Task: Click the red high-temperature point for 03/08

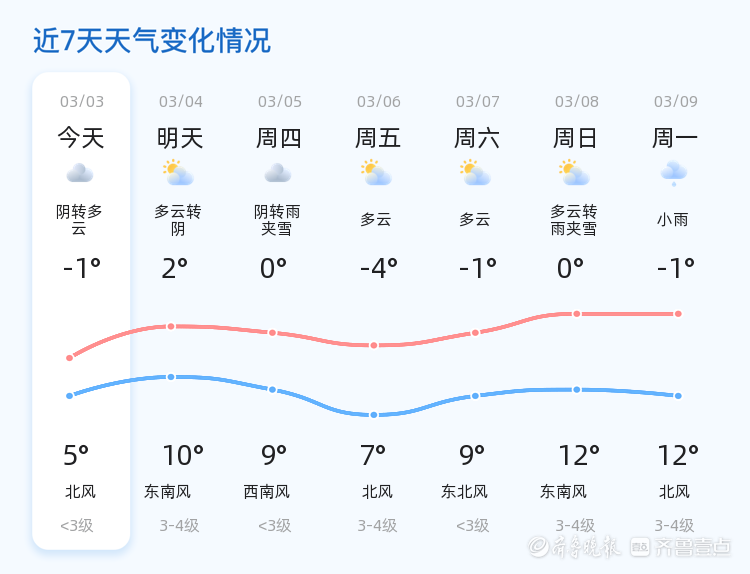Action: tap(577, 314)
